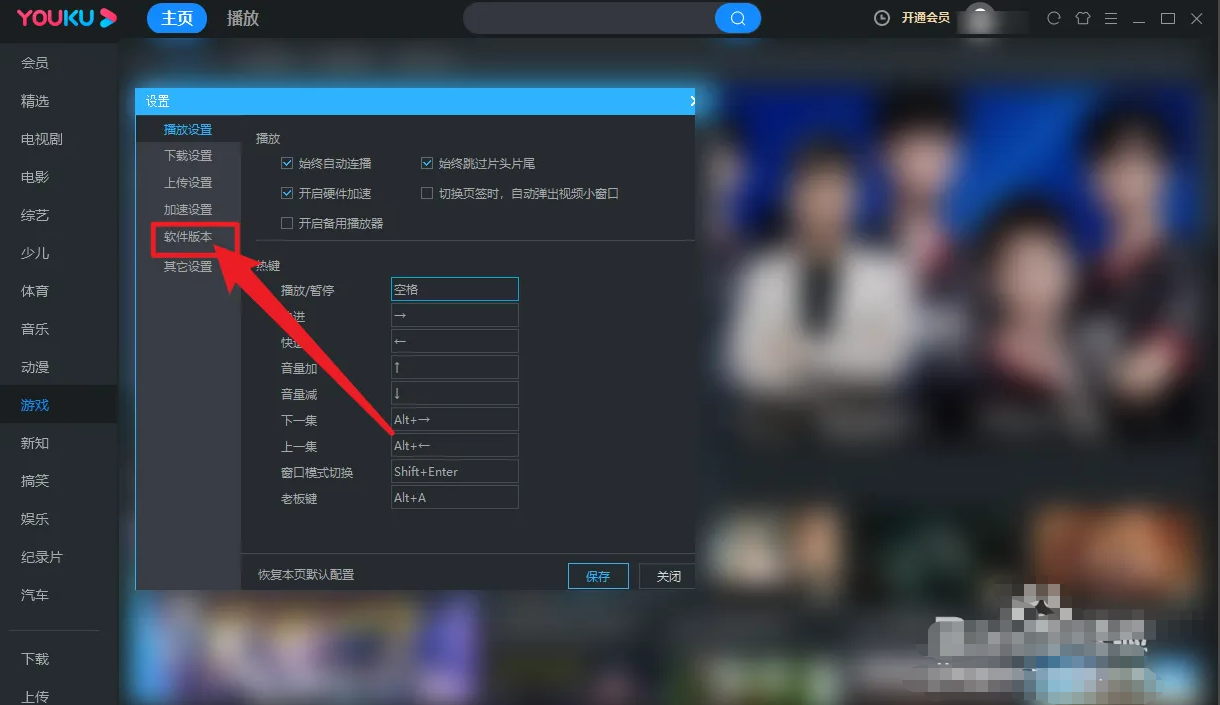Toggle 开启硬件加速 checkbox
Viewport: 1220px width, 705px height.
coord(288,193)
